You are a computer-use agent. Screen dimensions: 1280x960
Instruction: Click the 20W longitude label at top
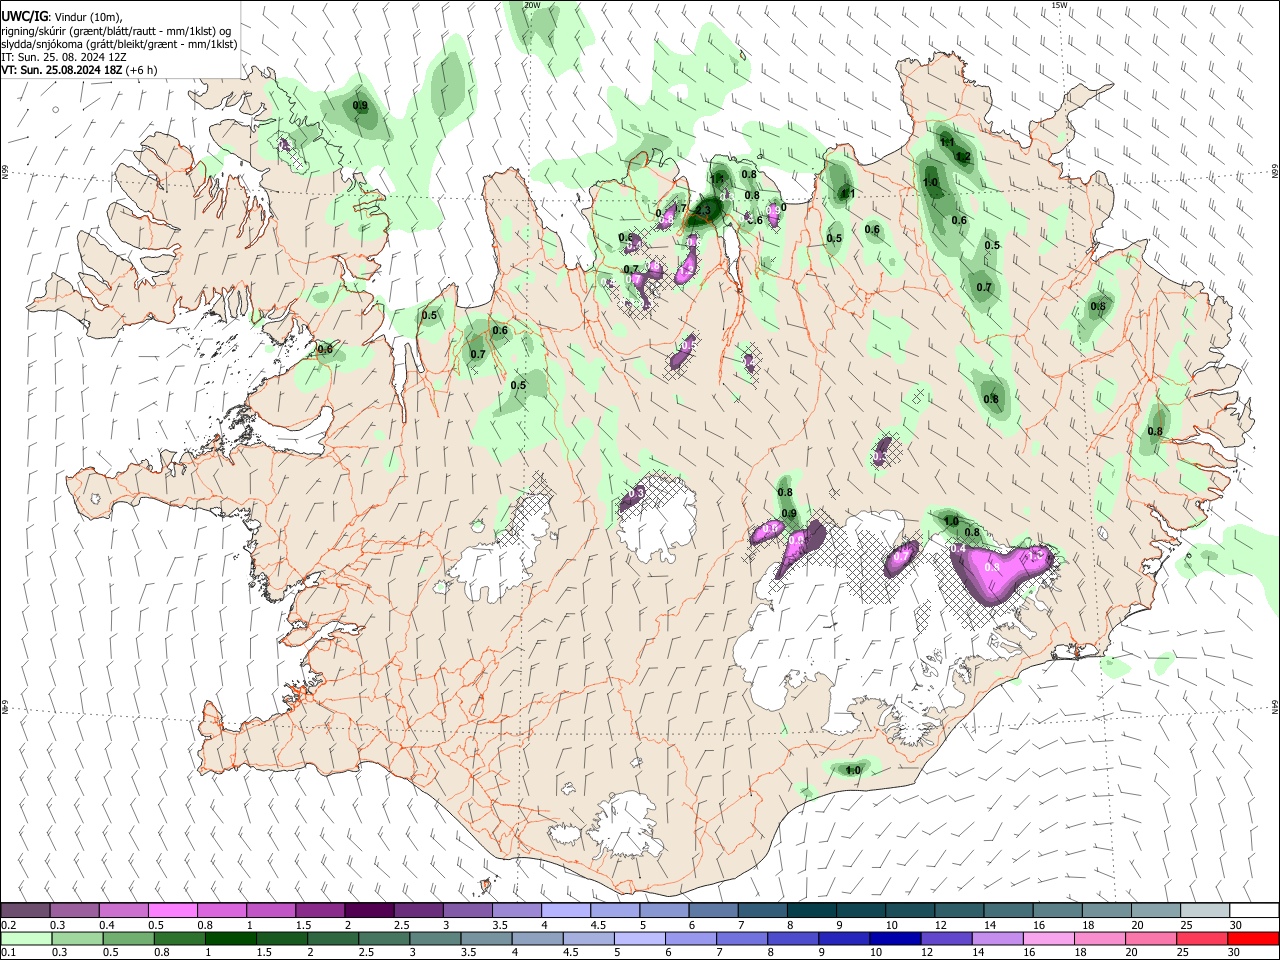[532, 5]
